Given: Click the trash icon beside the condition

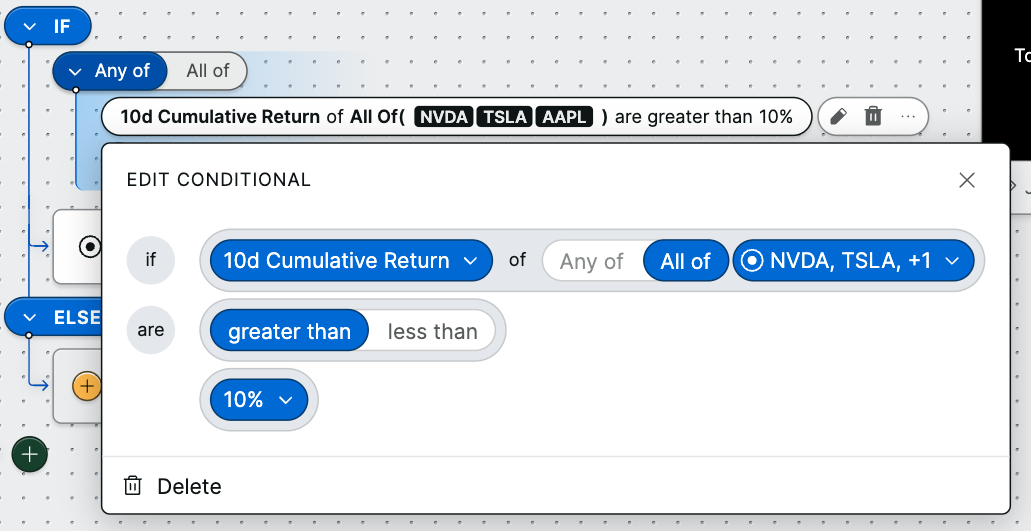Looking at the screenshot, I should pyautogui.click(x=873, y=117).
